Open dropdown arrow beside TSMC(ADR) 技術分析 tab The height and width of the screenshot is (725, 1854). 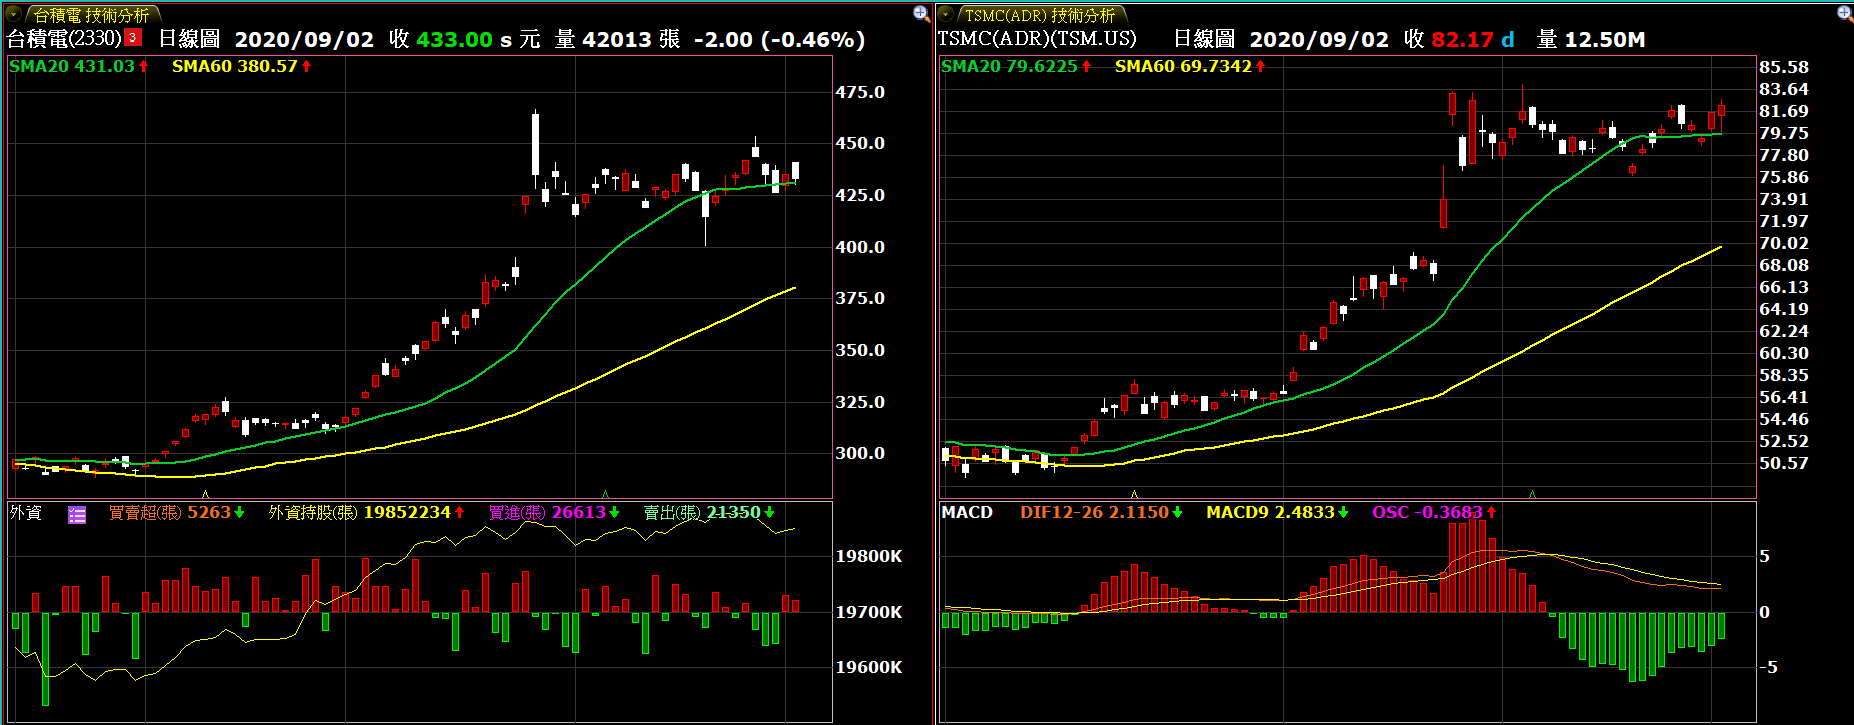click(x=946, y=14)
